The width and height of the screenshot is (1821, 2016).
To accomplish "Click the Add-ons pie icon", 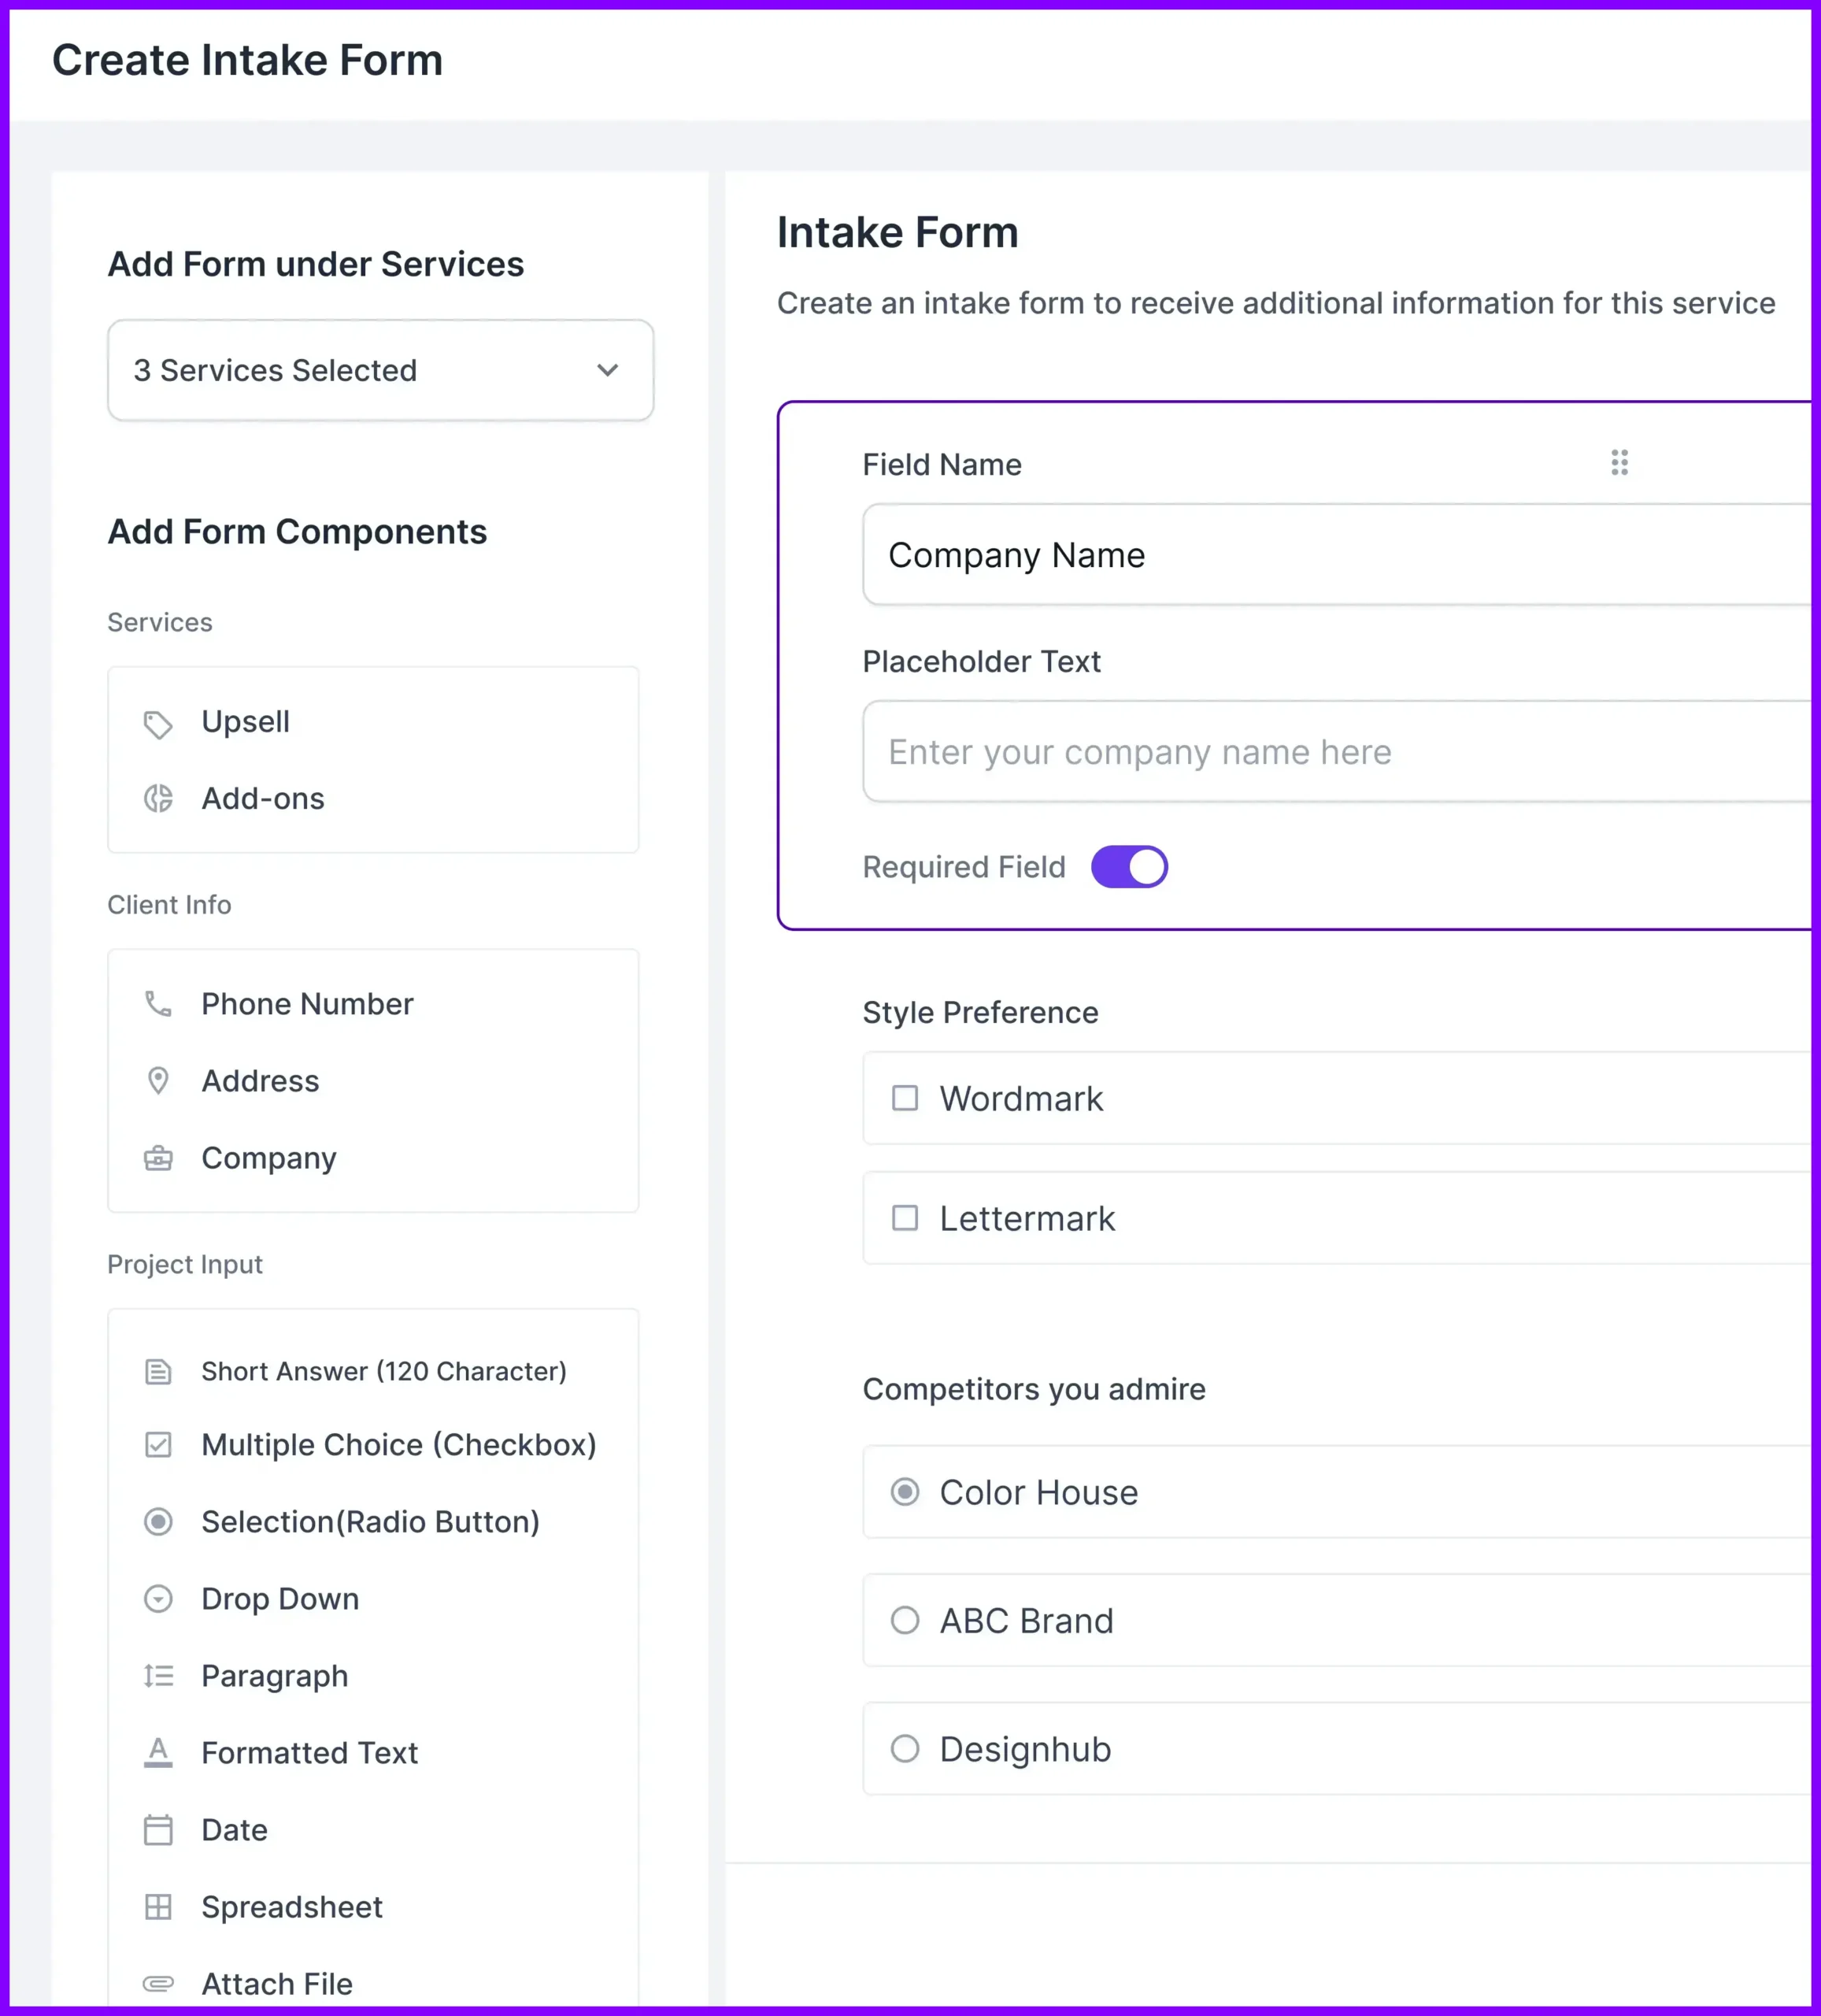I will (158, 799).
